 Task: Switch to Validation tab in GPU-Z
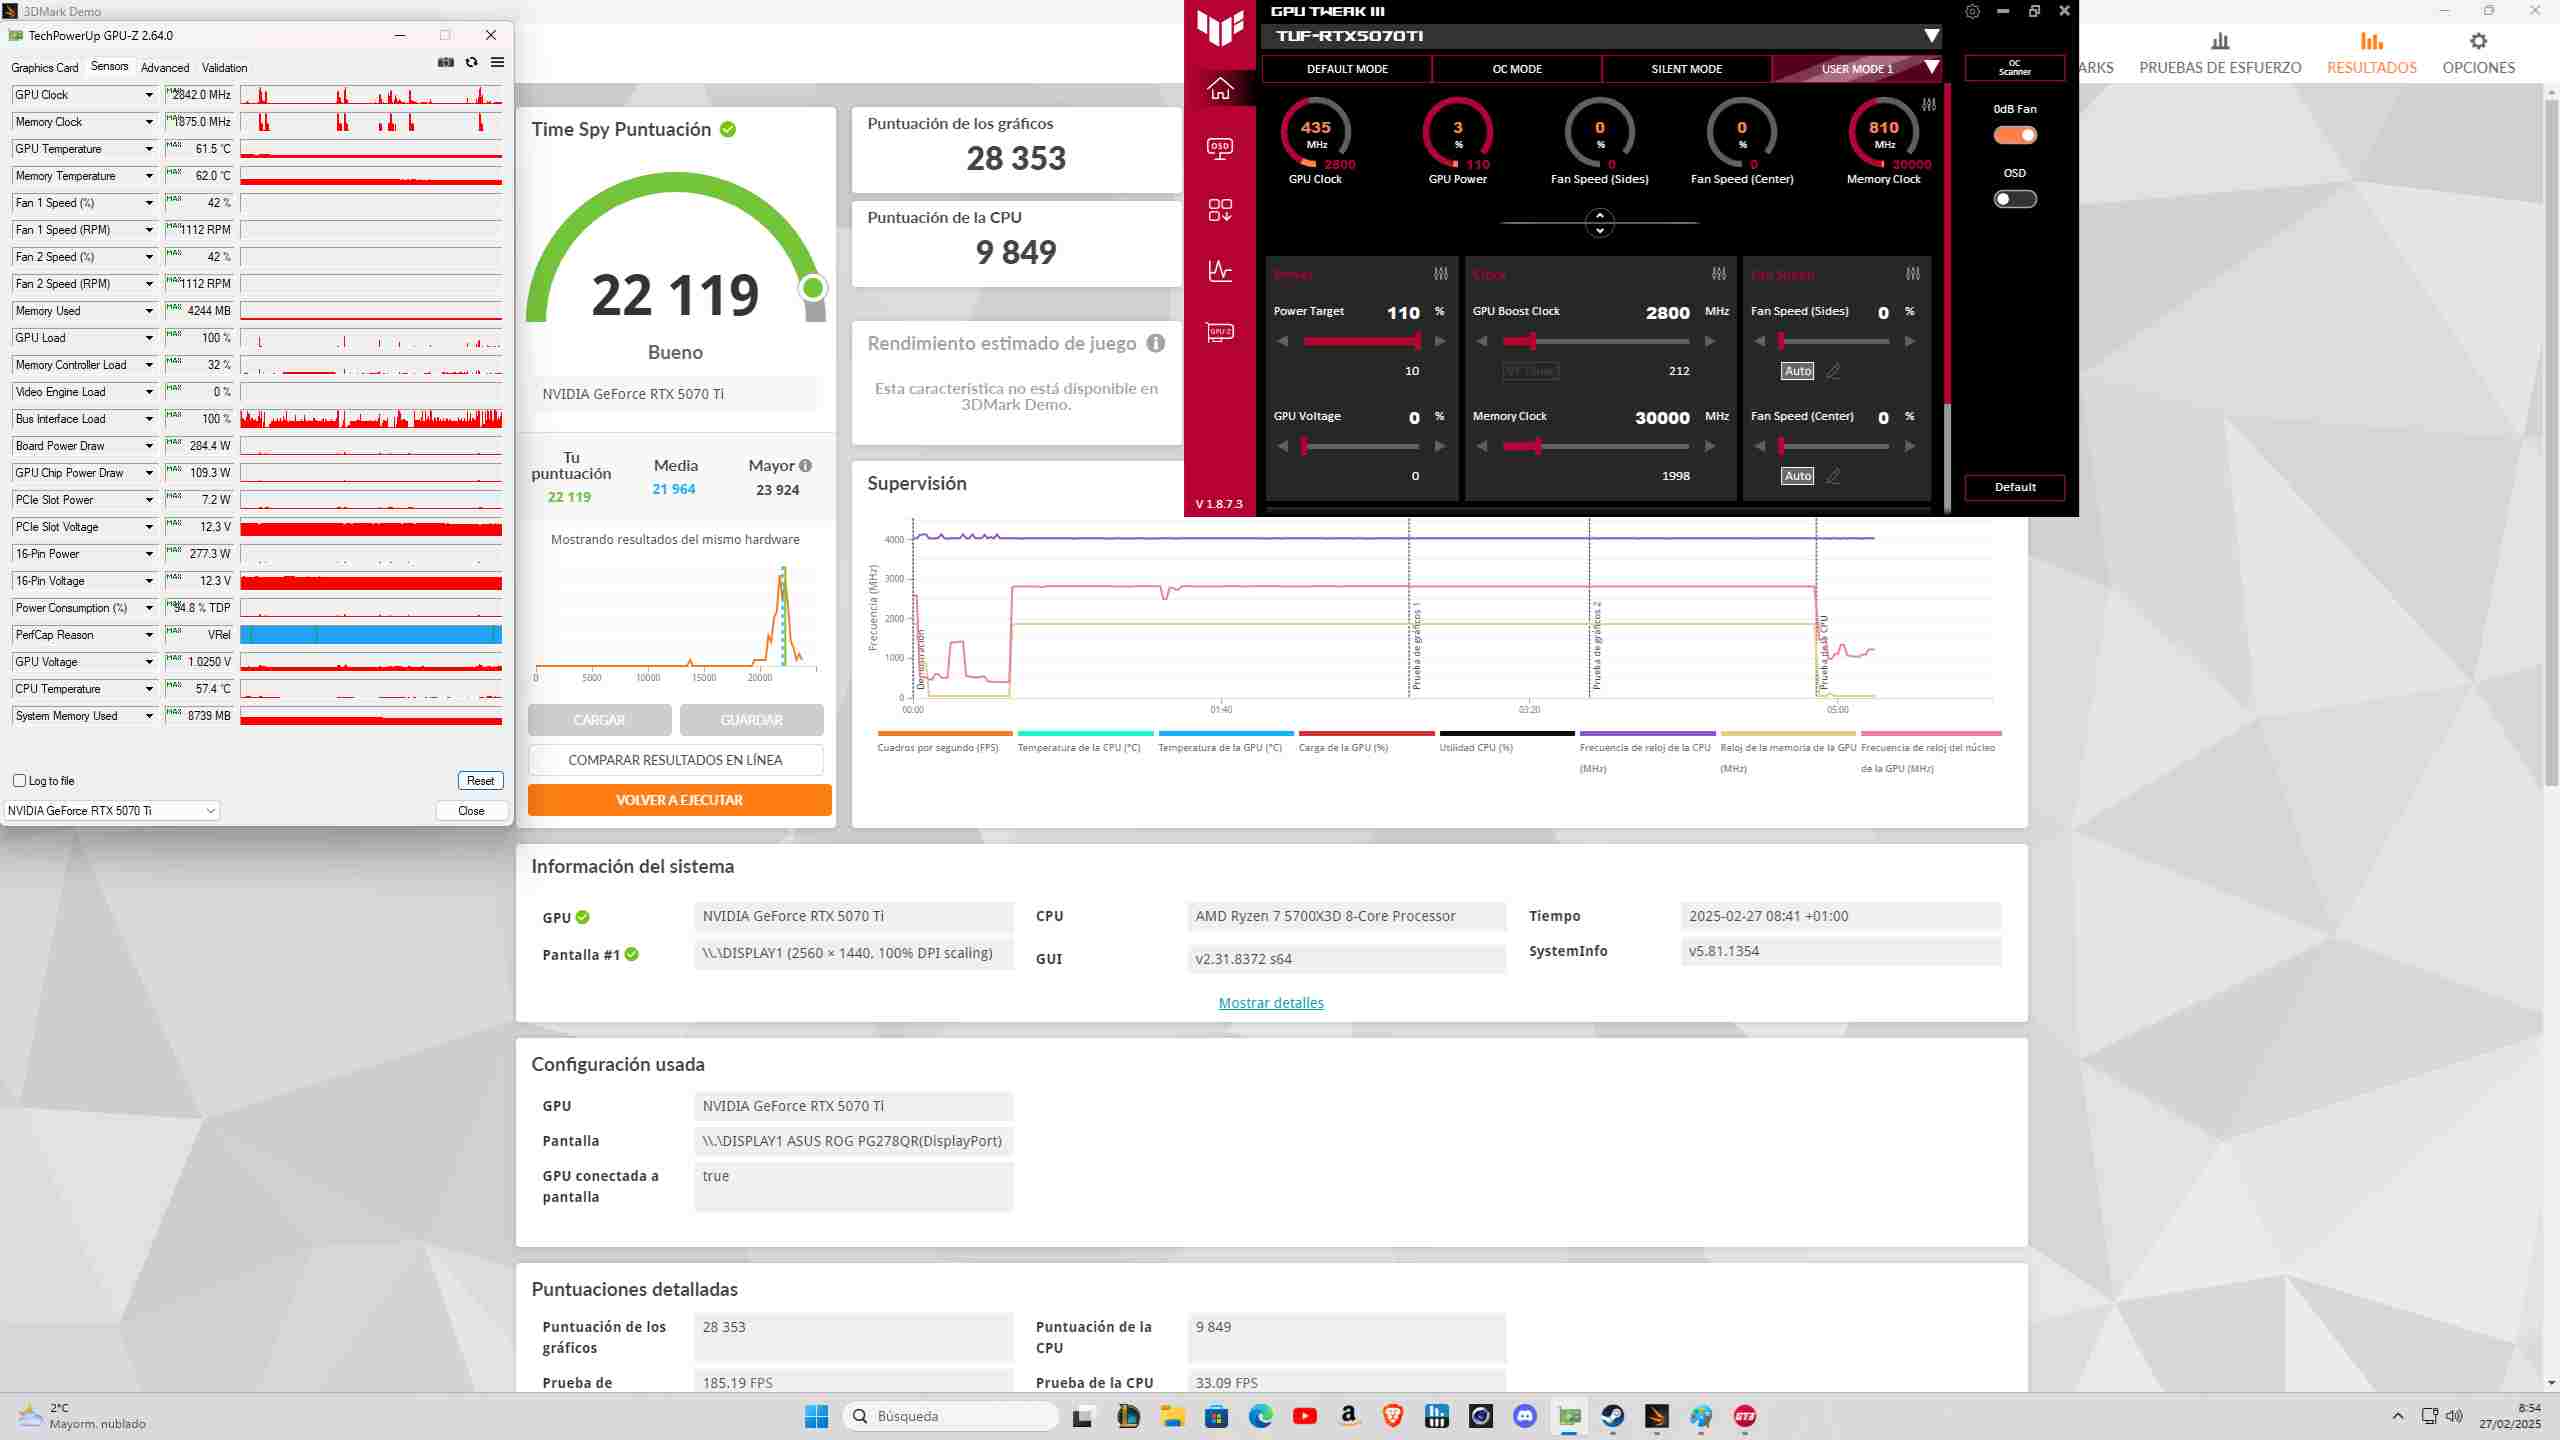pyautogui.click(x=224, y=68)
